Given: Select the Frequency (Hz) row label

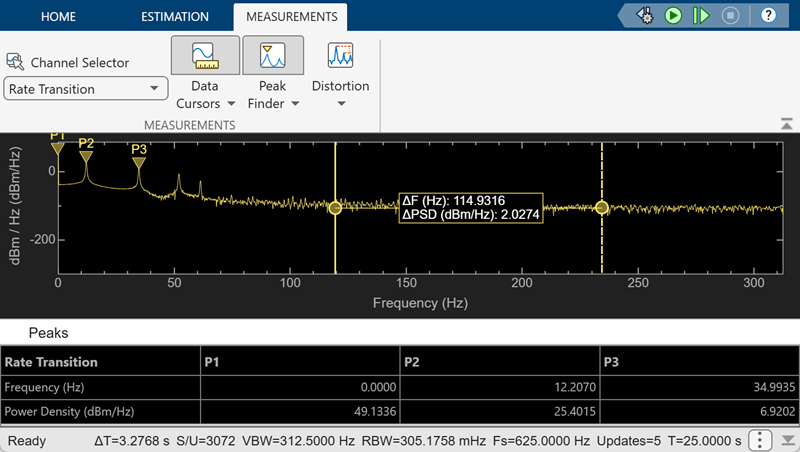Looking at the screenshot, I should tap(44, 387).
